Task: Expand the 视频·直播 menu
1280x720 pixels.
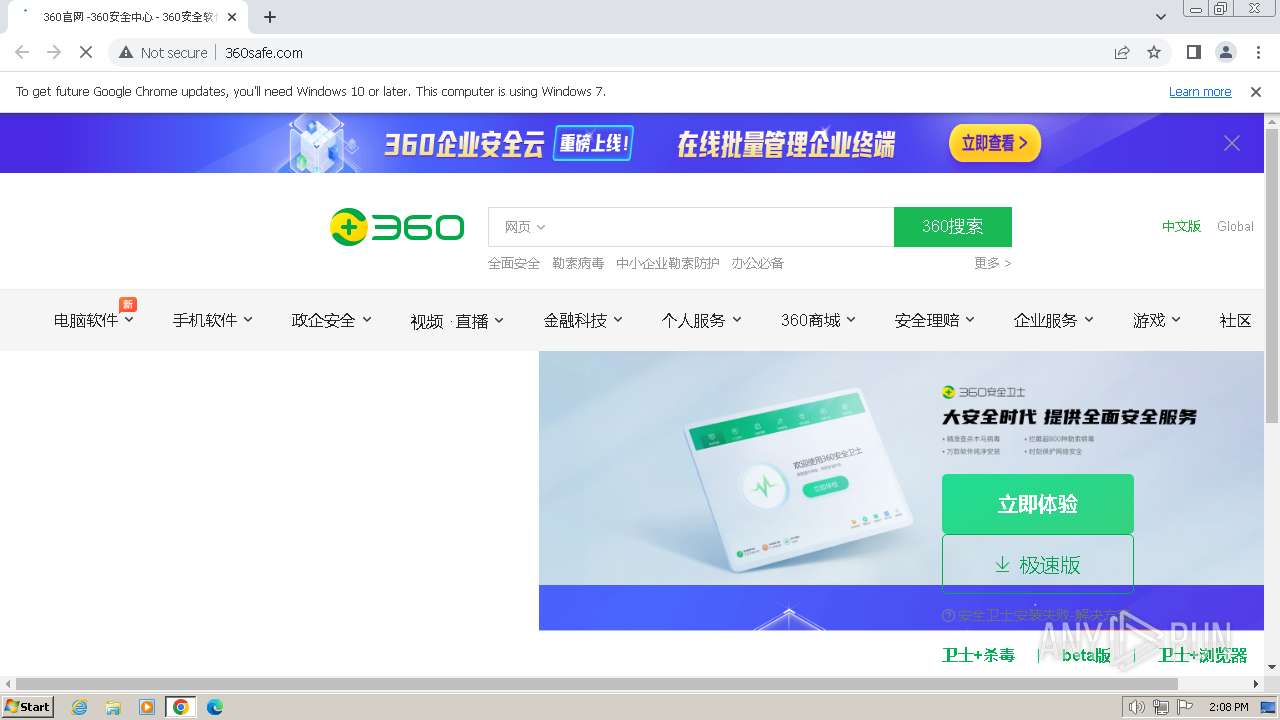Action: [x=457, y=321]
